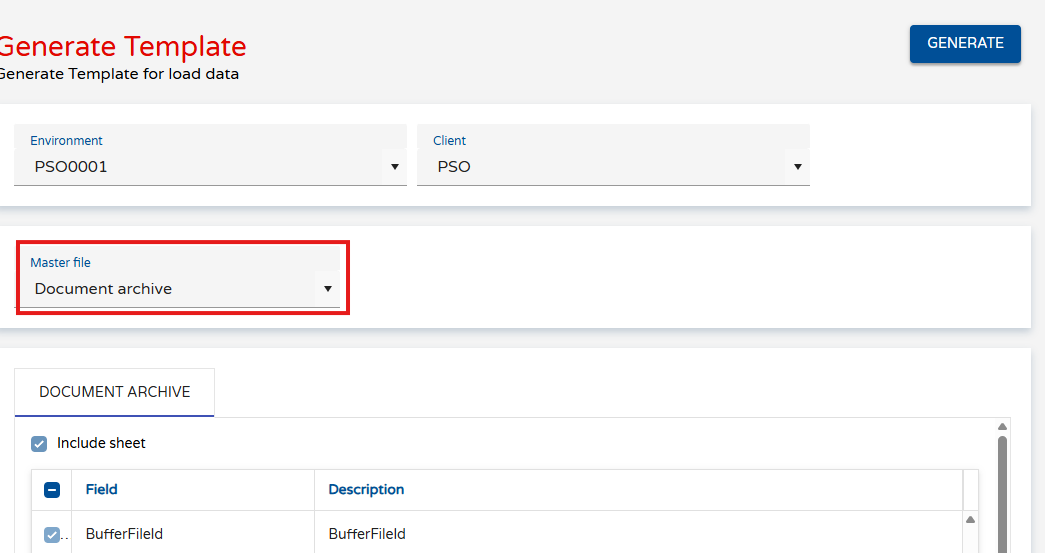Click the GENERATE button
Screen dimensions: 1045x553
coord(965,43)
